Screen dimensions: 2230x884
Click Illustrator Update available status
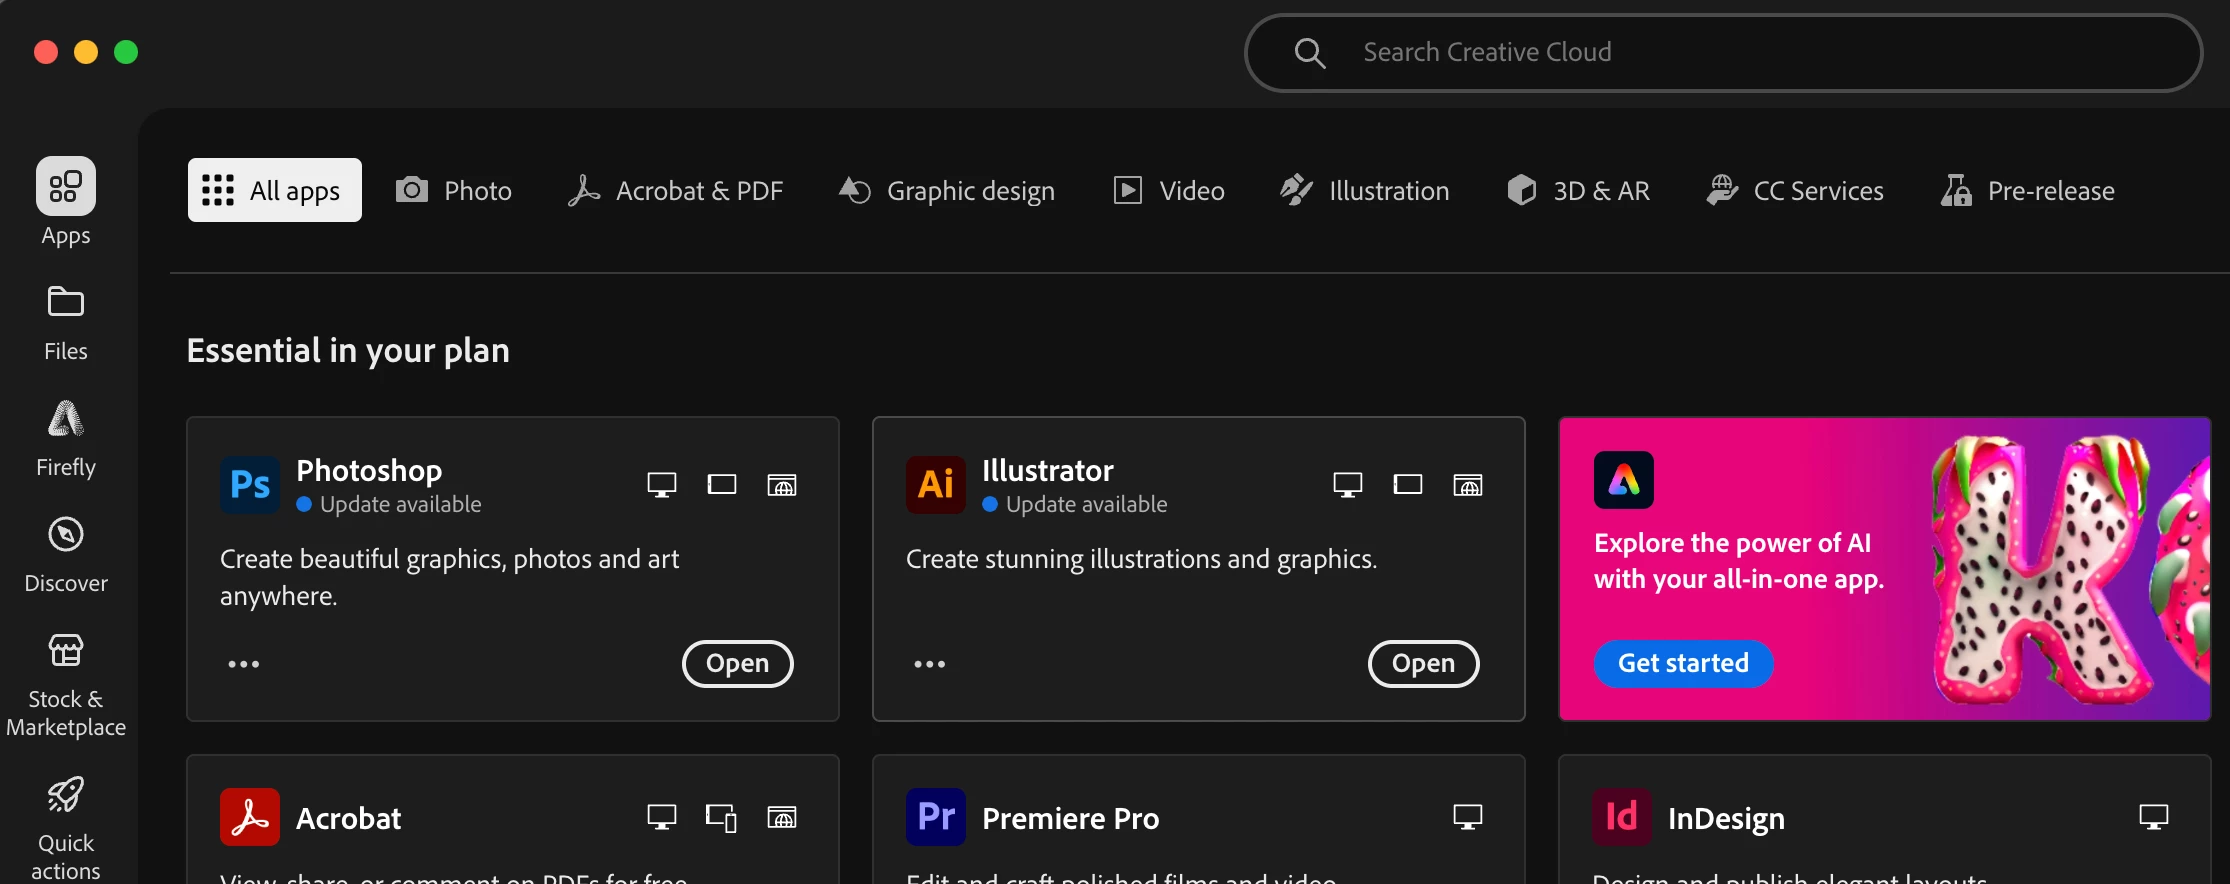(x=1075, y=504)
